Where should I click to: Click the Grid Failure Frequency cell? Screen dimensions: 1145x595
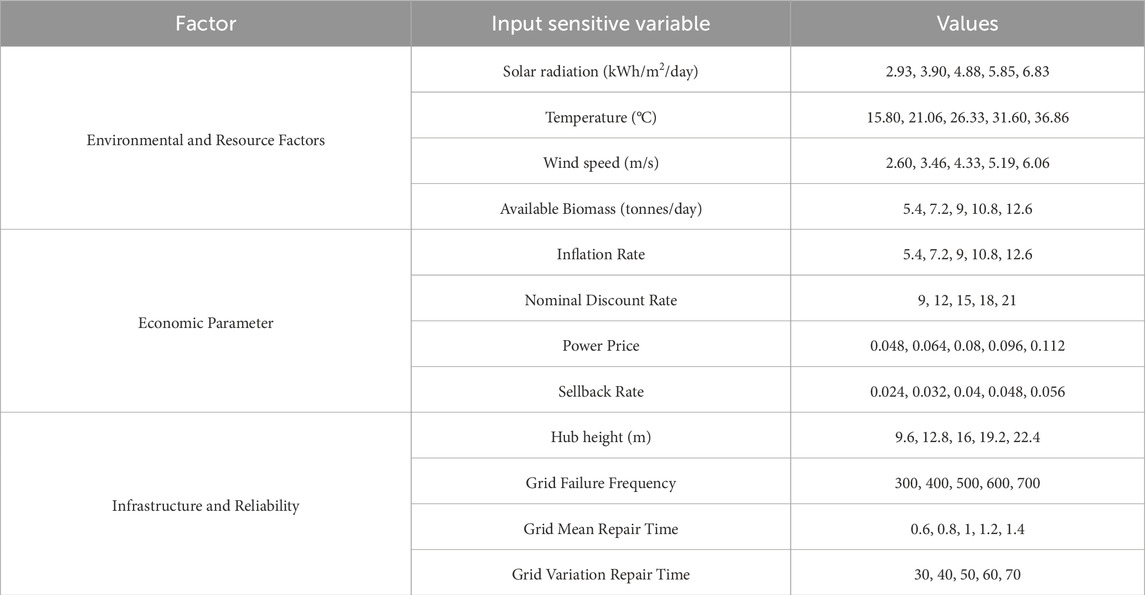click(x=600, y=483)
